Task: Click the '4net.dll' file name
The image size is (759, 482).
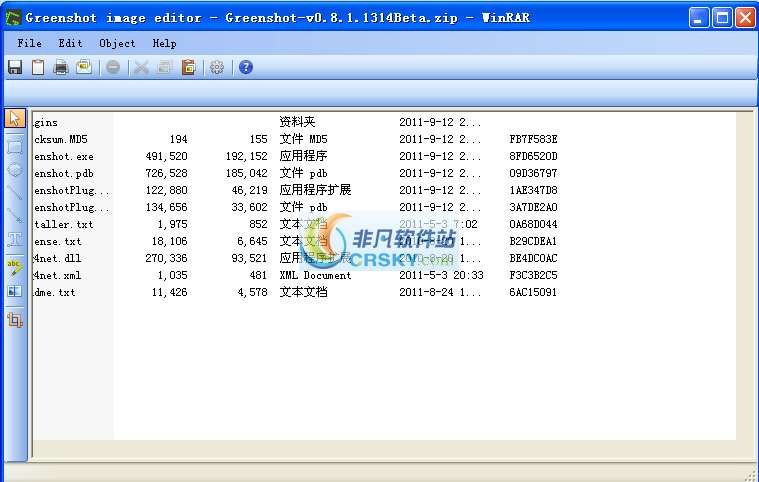Action: click(58, 258)
